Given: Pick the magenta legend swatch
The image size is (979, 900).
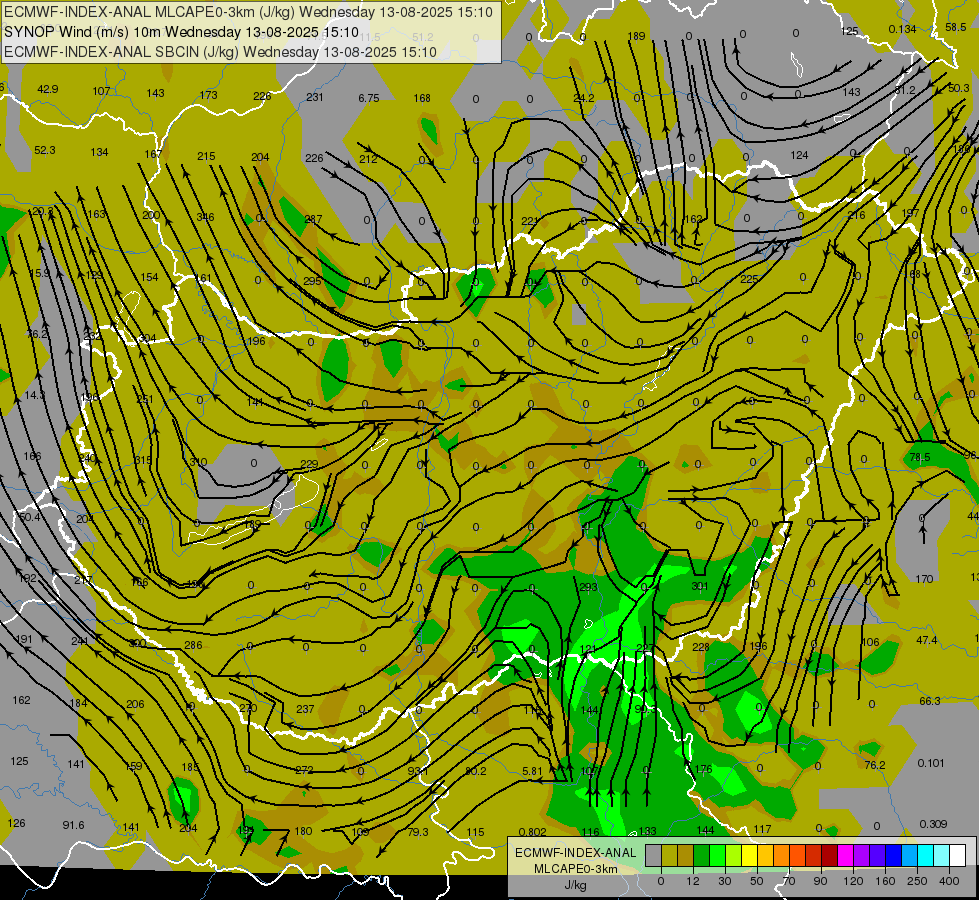Looking at the screenshot, I should click(845, 855).
